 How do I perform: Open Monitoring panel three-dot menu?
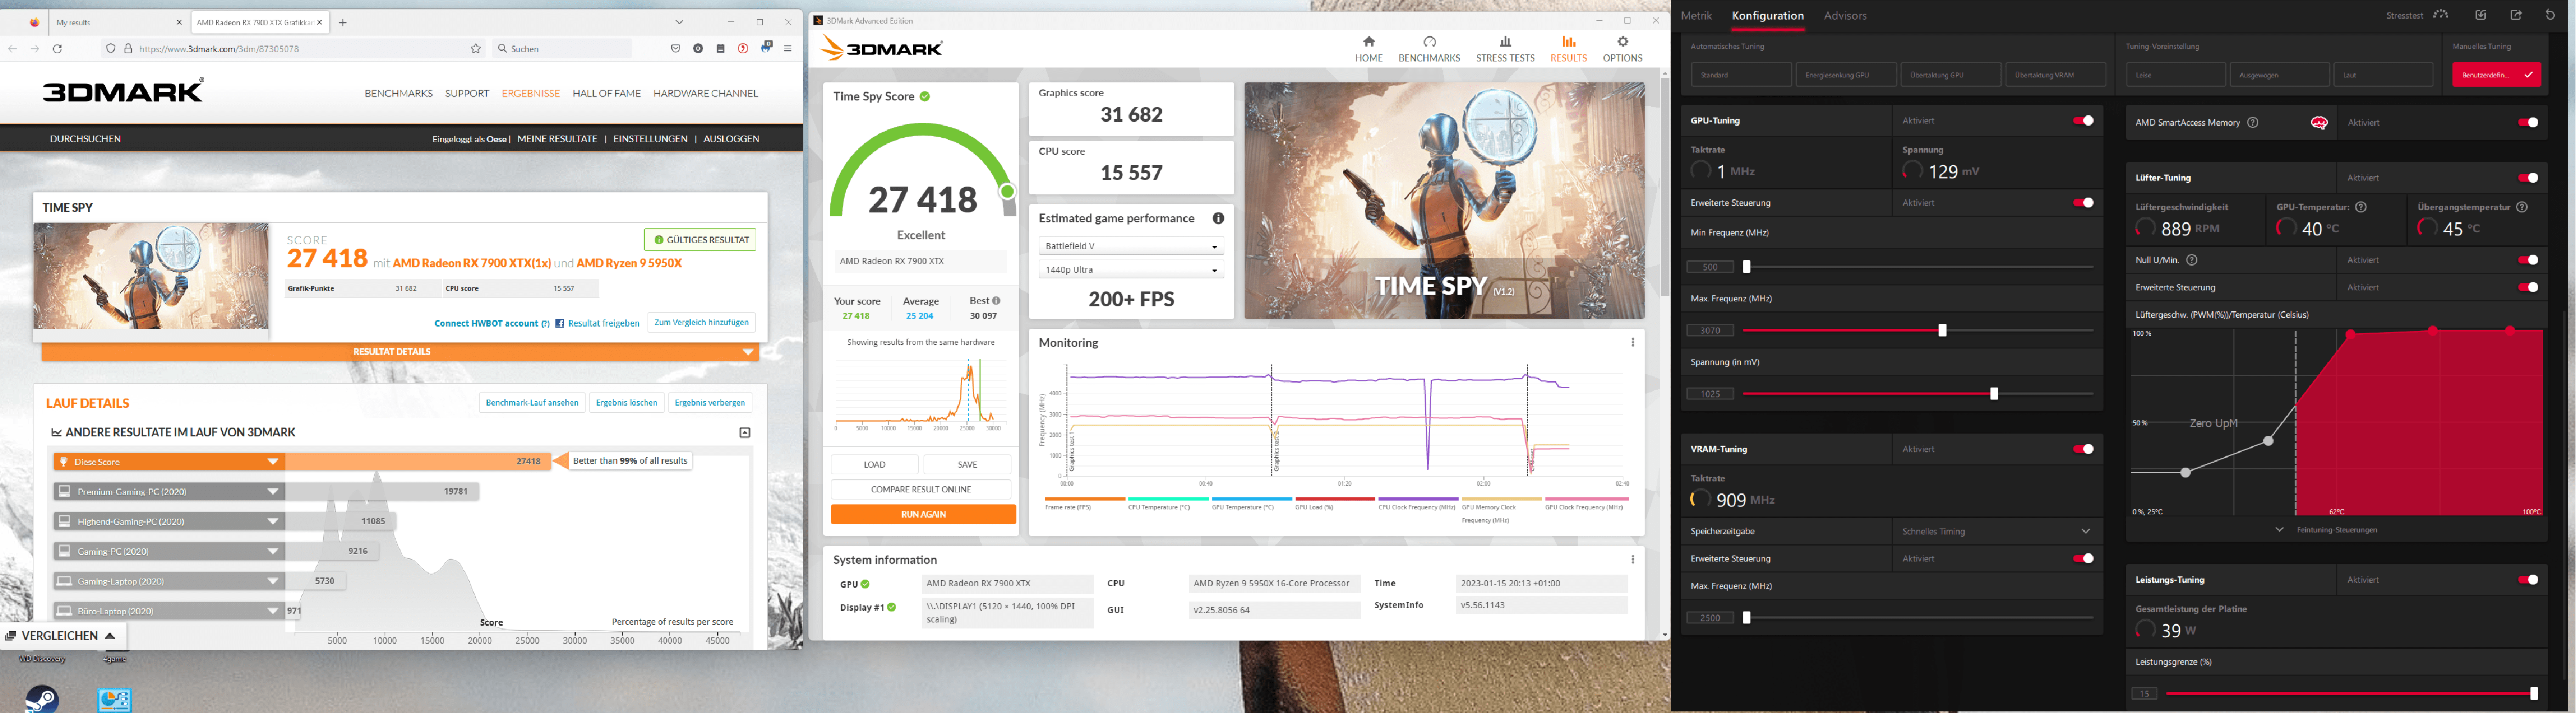pyautogui.click(x=1633, y=342)
